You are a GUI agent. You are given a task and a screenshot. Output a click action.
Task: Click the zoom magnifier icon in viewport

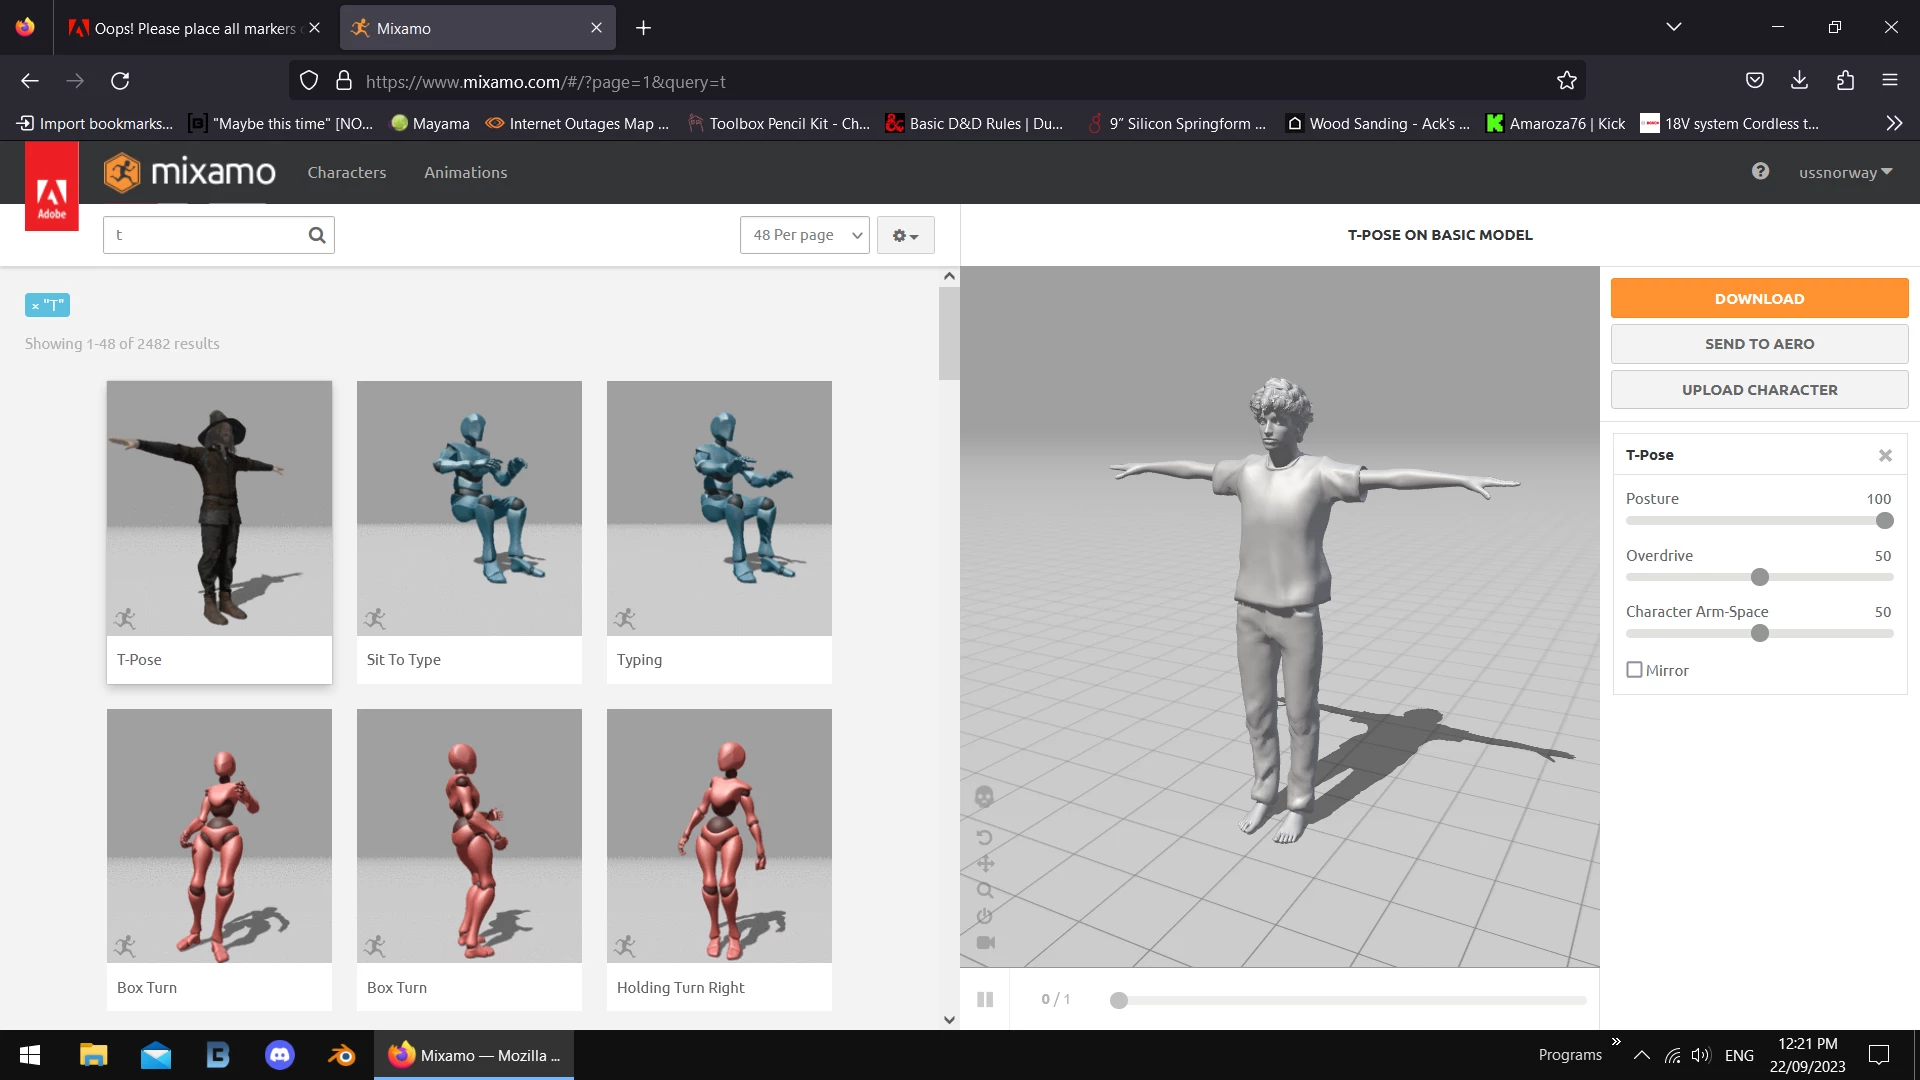(985, 890)
